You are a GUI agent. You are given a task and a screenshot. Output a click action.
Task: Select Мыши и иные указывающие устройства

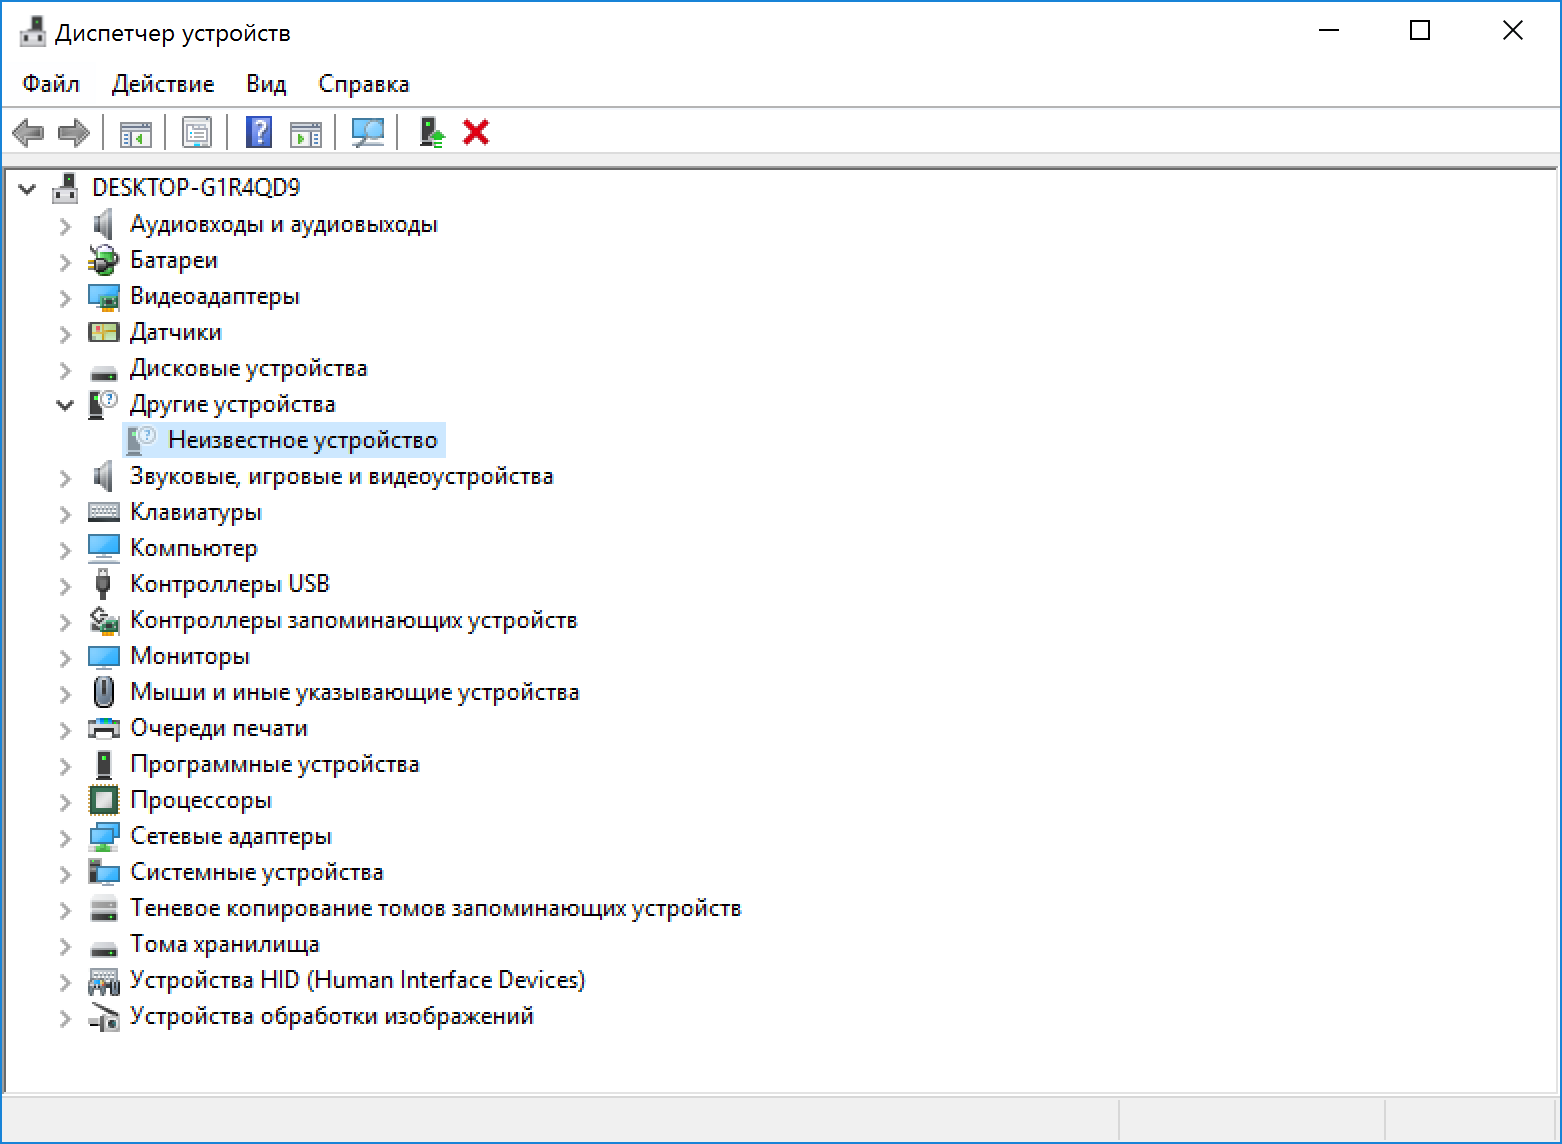(x=355, y=692)
